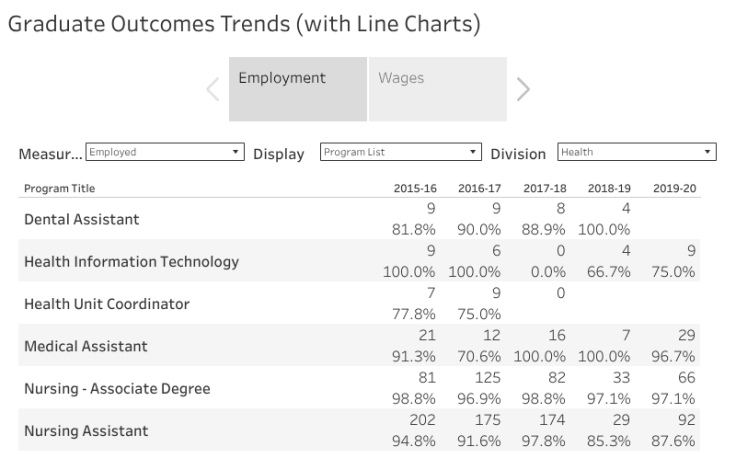The image size is (736, 454).
Task: Select the Health Unit Coordinator row
Action: [x=107, y=304]
